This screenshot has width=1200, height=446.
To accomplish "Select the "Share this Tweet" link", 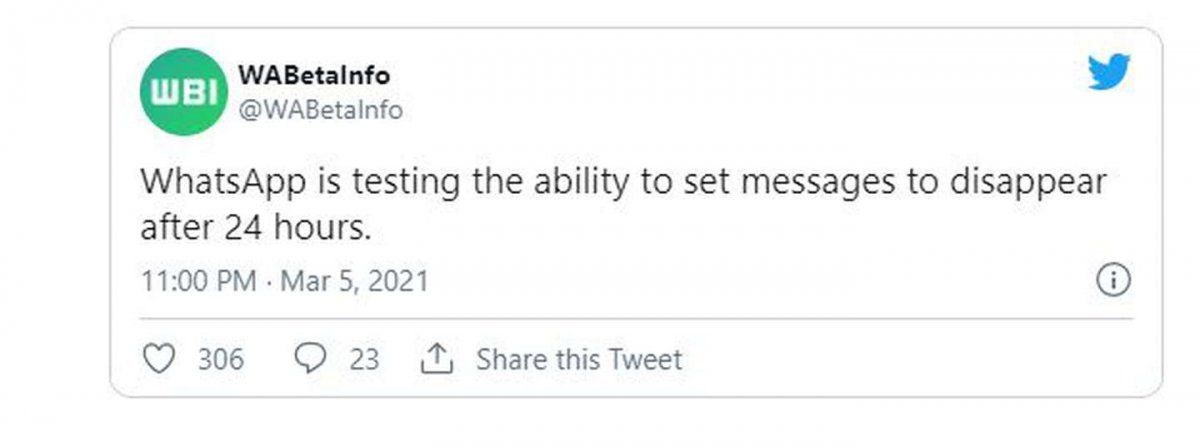I will click(578, 359).
